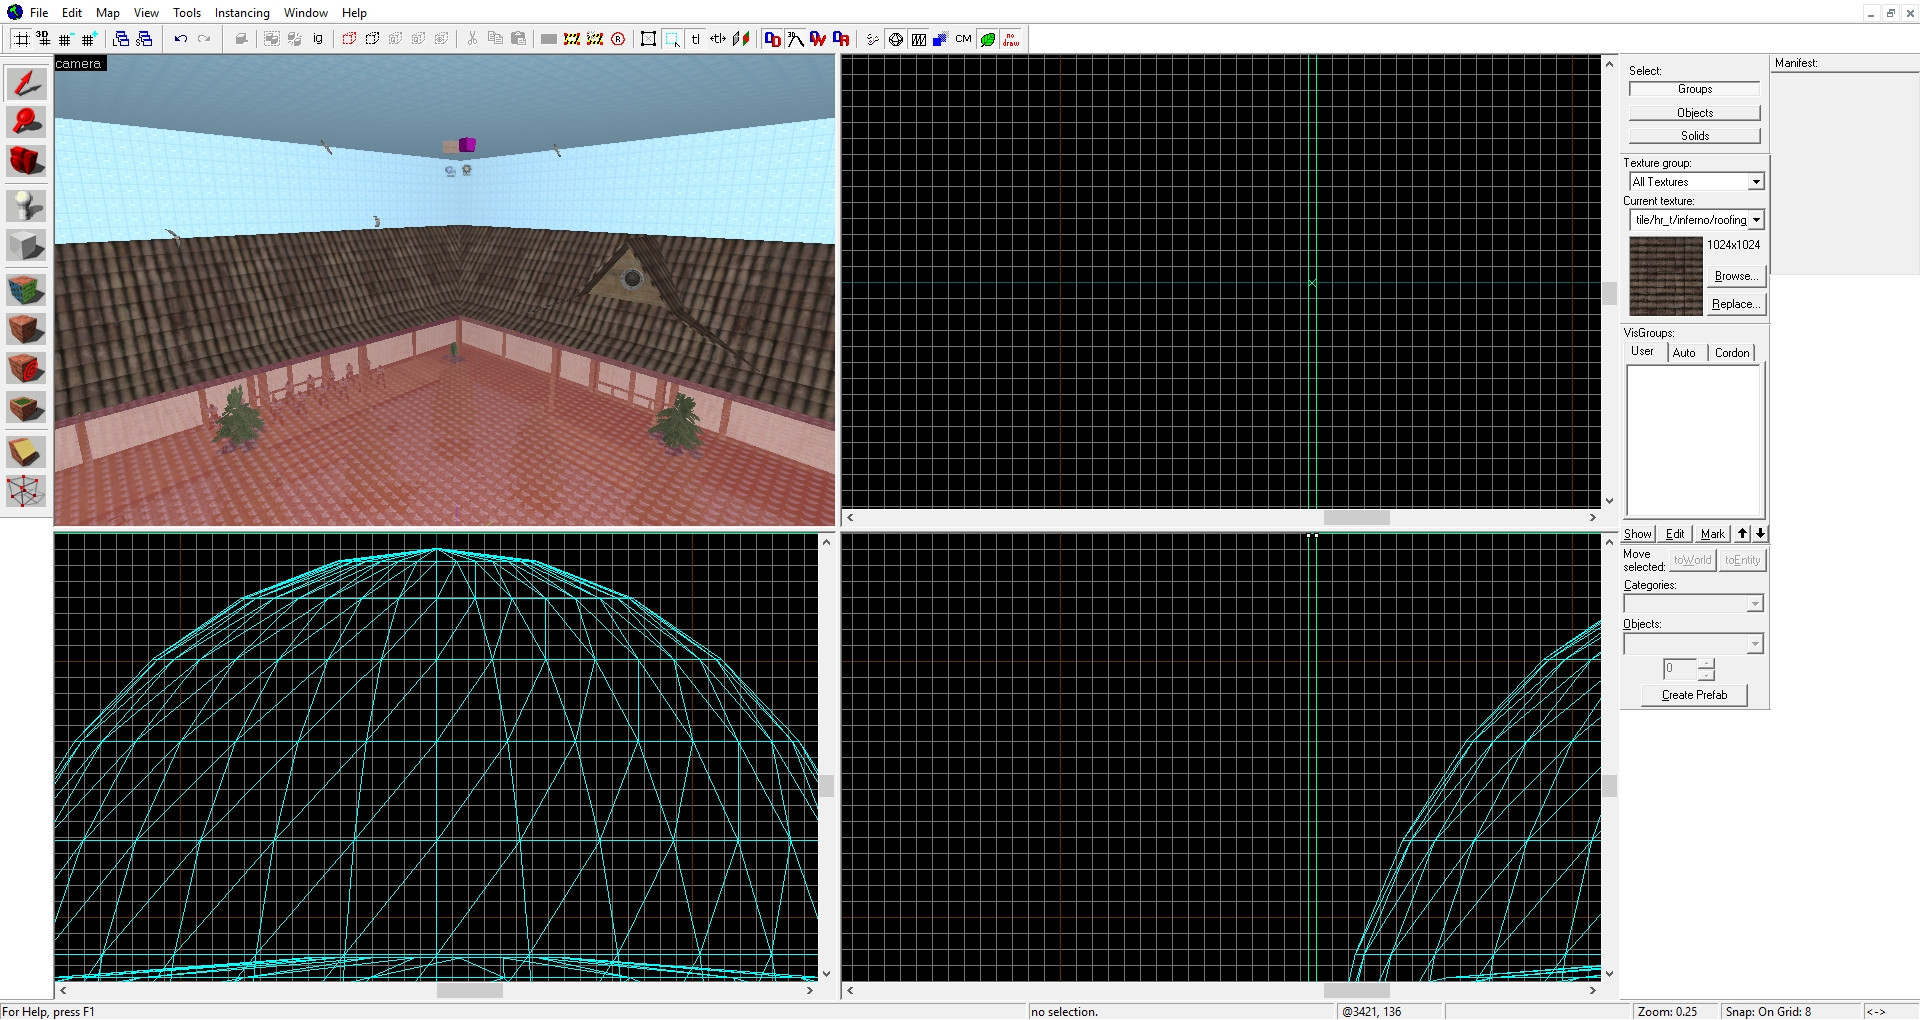Click the Undo arrow in toolbar

pyautogui.click(x=181, y=39)
